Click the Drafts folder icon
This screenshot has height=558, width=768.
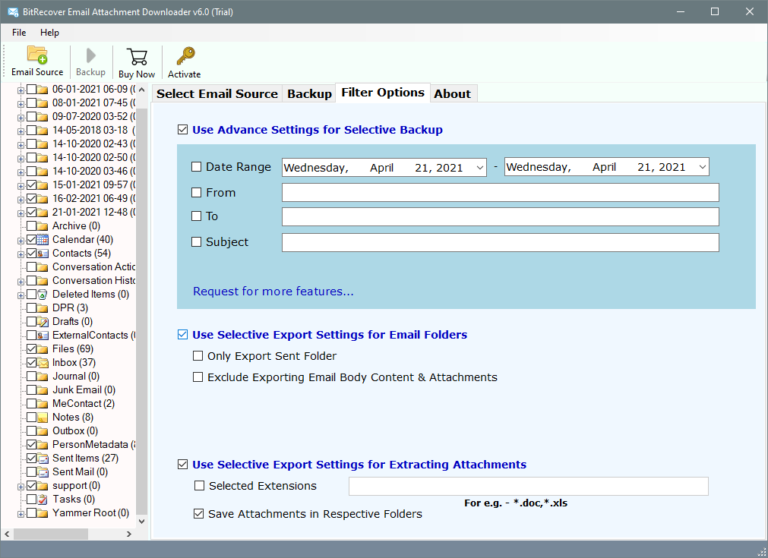[x=43, y=322]
